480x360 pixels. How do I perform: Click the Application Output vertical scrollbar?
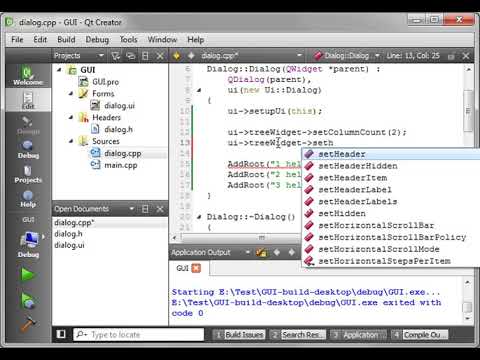coord(468,307)
